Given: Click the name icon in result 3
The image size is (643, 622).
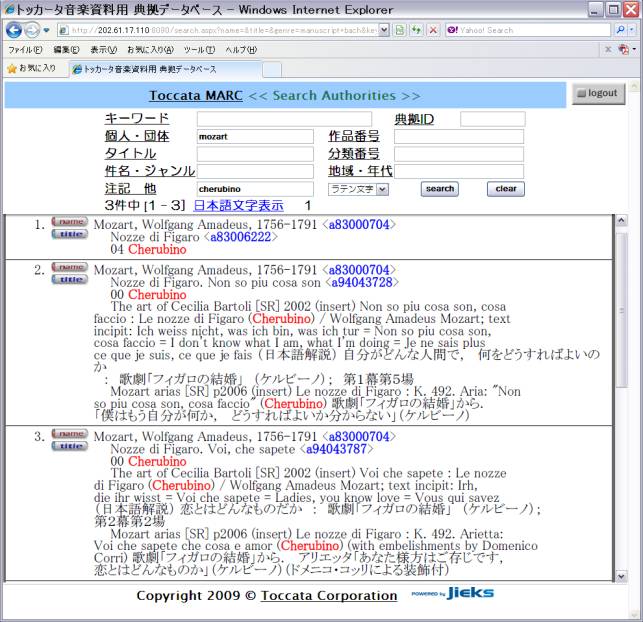Looking at the screenshot, I should click(x=69, y=434).
